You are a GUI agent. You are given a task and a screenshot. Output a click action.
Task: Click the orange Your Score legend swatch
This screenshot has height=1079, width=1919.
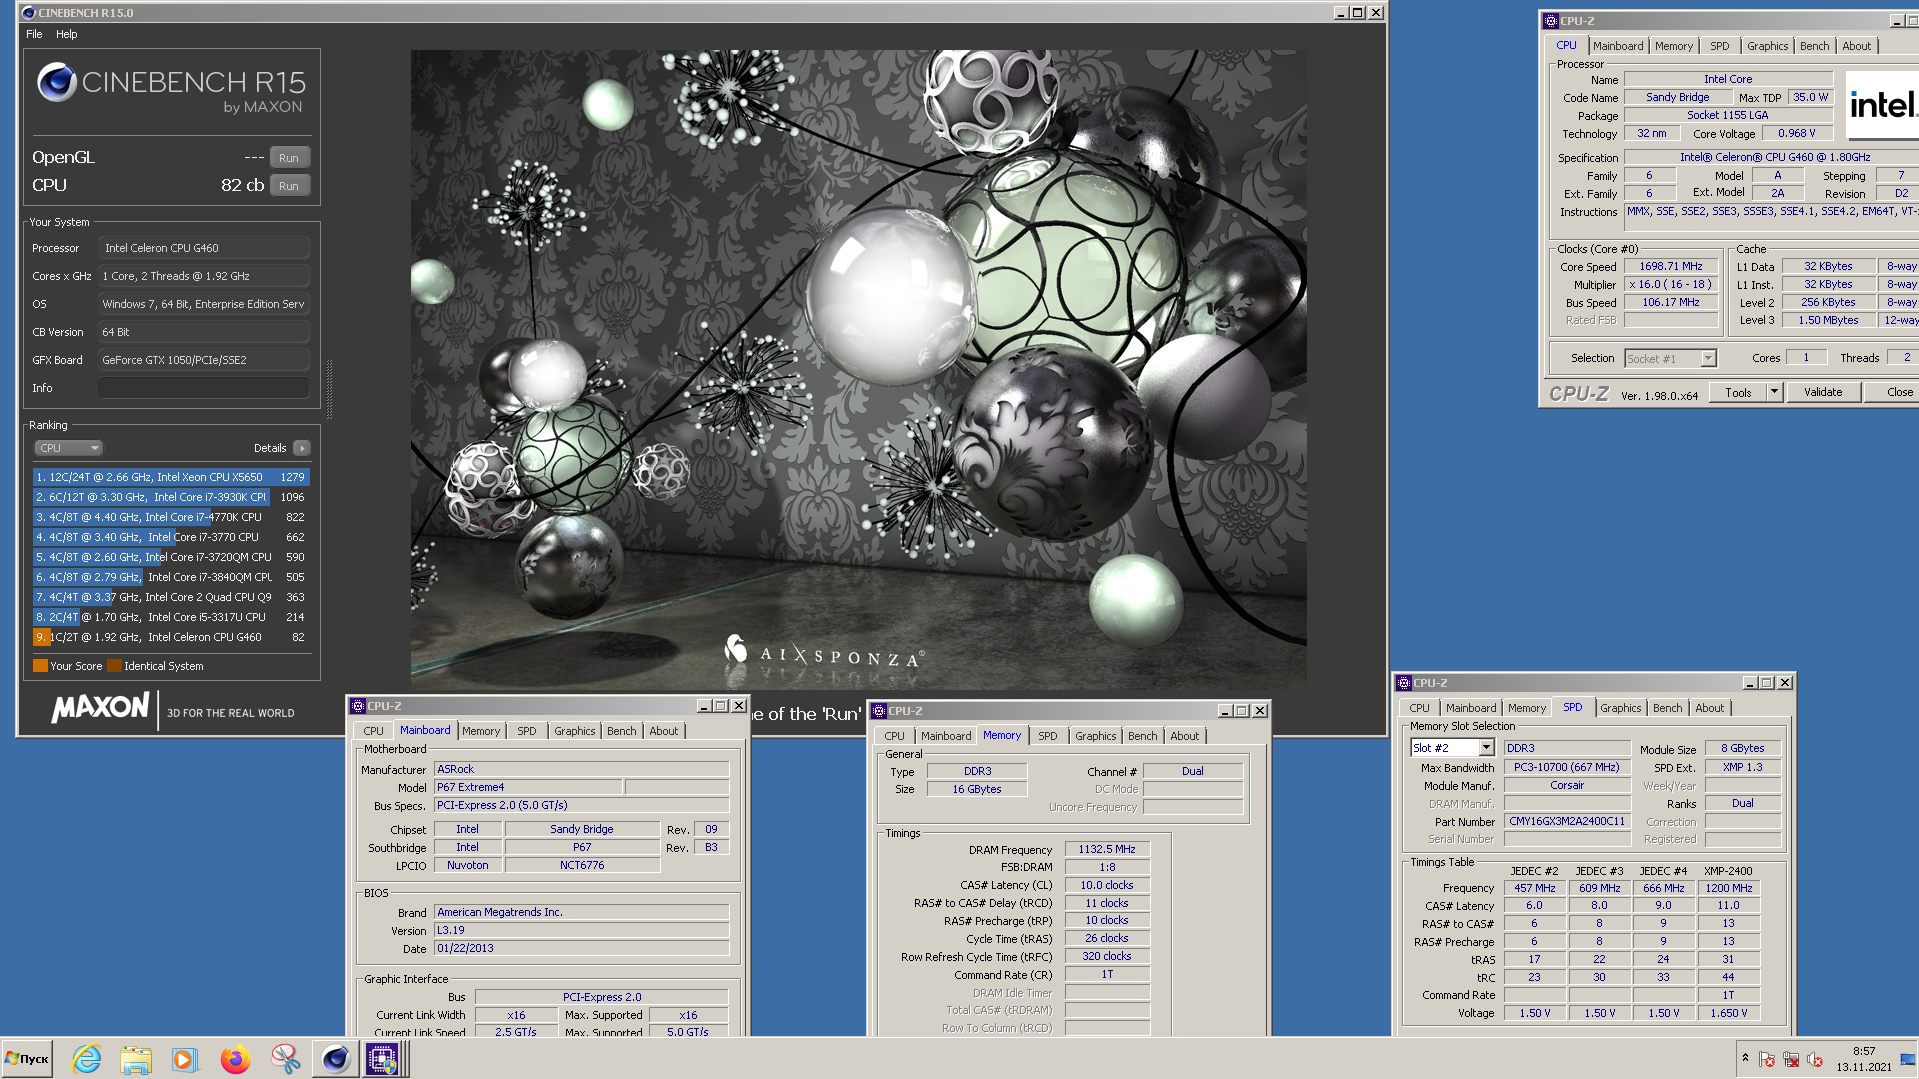[40, 666]
